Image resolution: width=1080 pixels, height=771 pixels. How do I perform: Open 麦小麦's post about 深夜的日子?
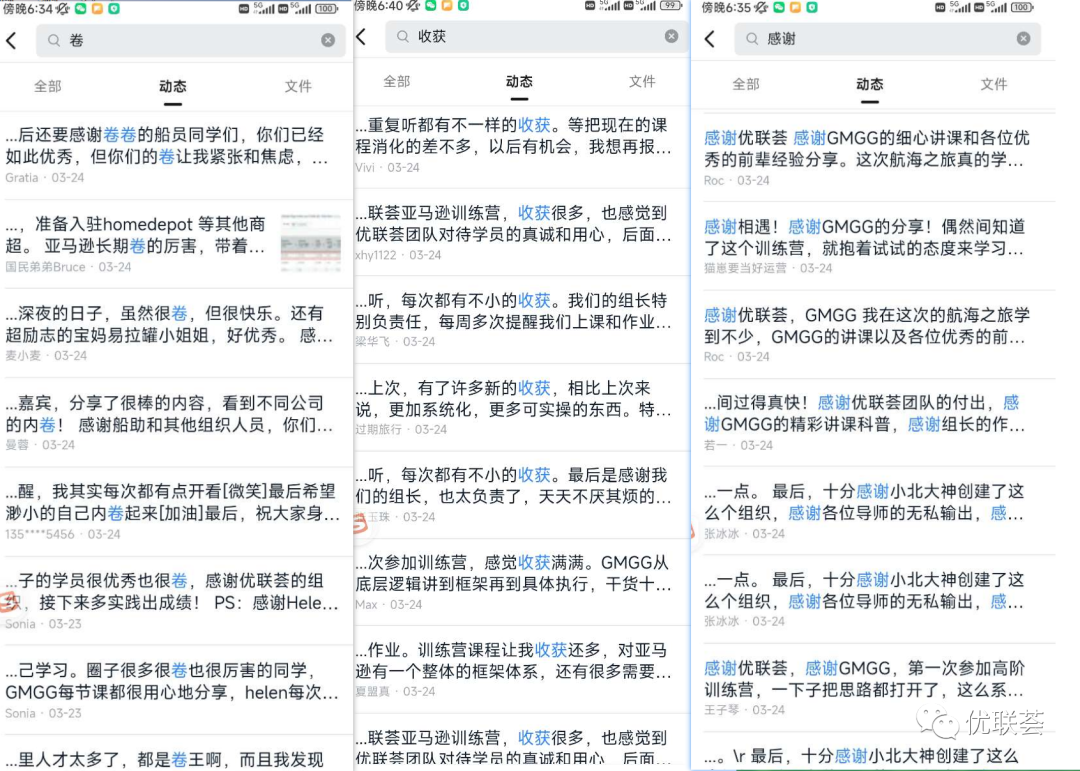coord(176,333)
